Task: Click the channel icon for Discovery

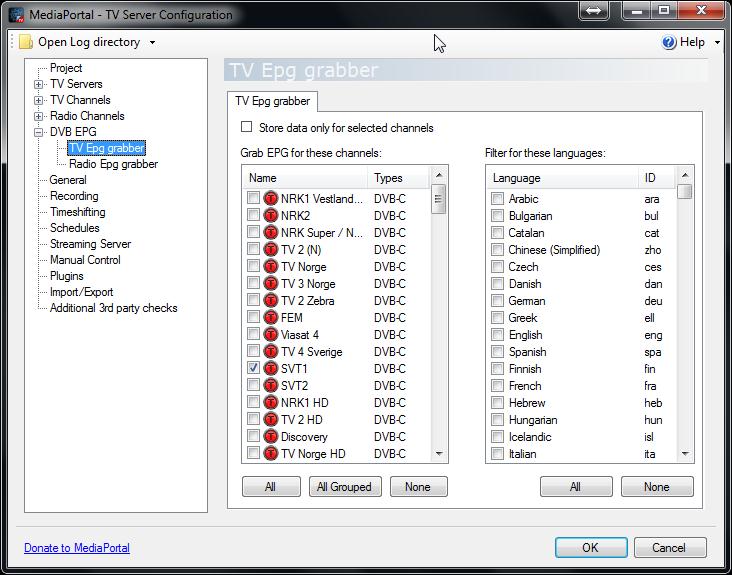Action: pos(271,436)
